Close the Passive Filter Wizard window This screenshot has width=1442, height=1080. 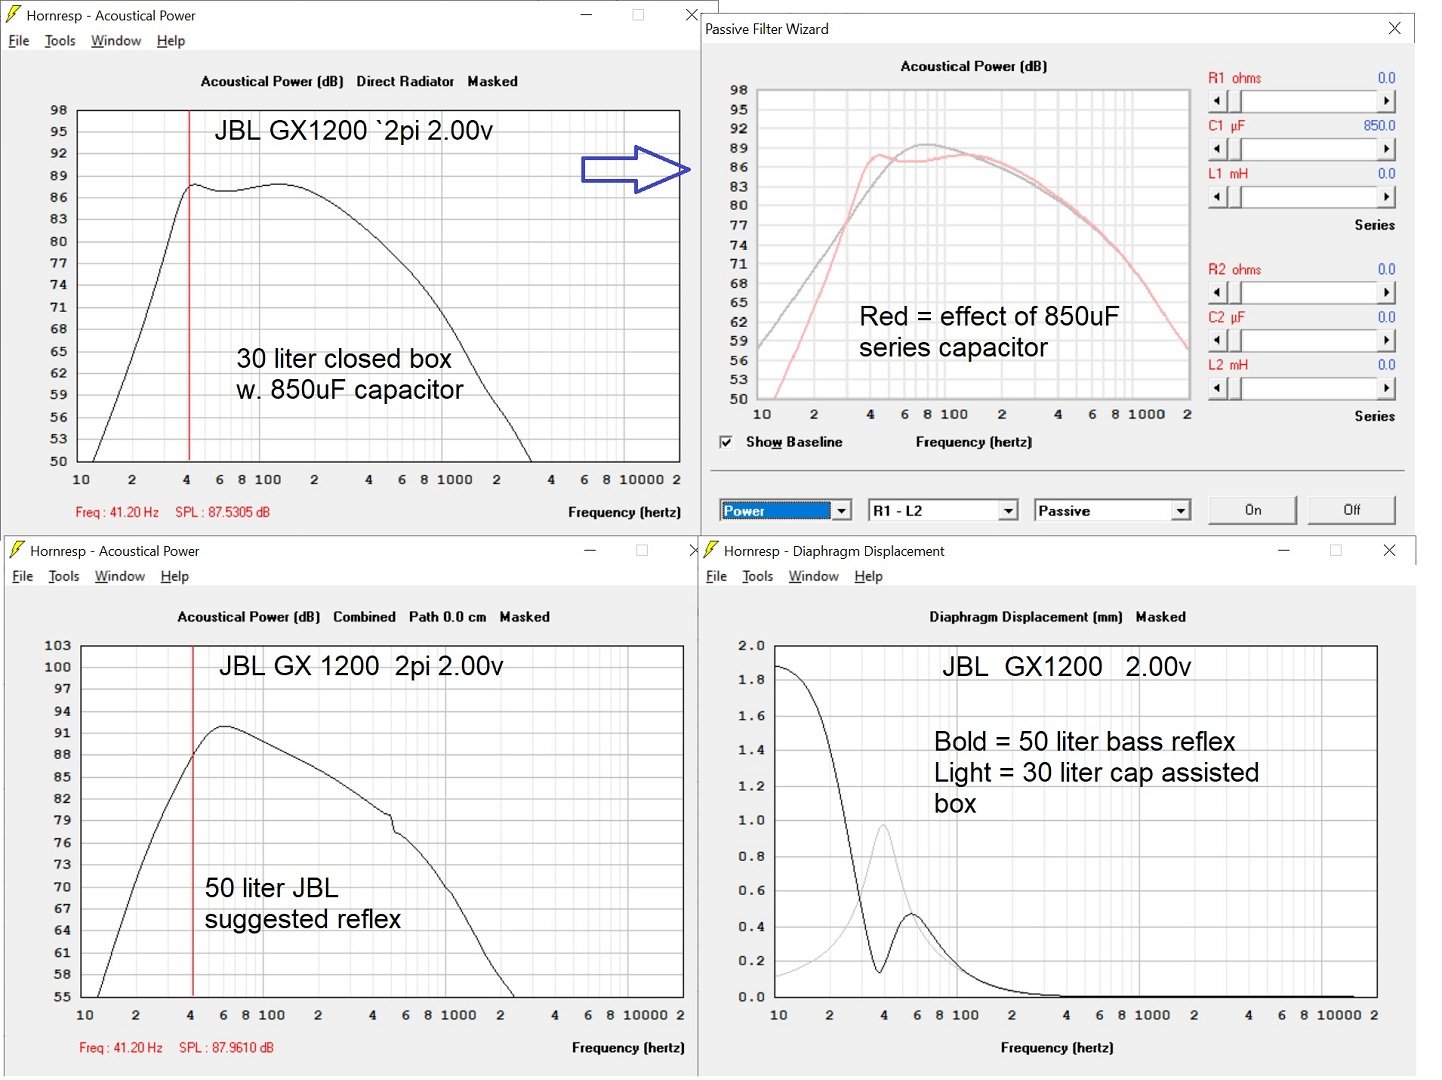1394,29
